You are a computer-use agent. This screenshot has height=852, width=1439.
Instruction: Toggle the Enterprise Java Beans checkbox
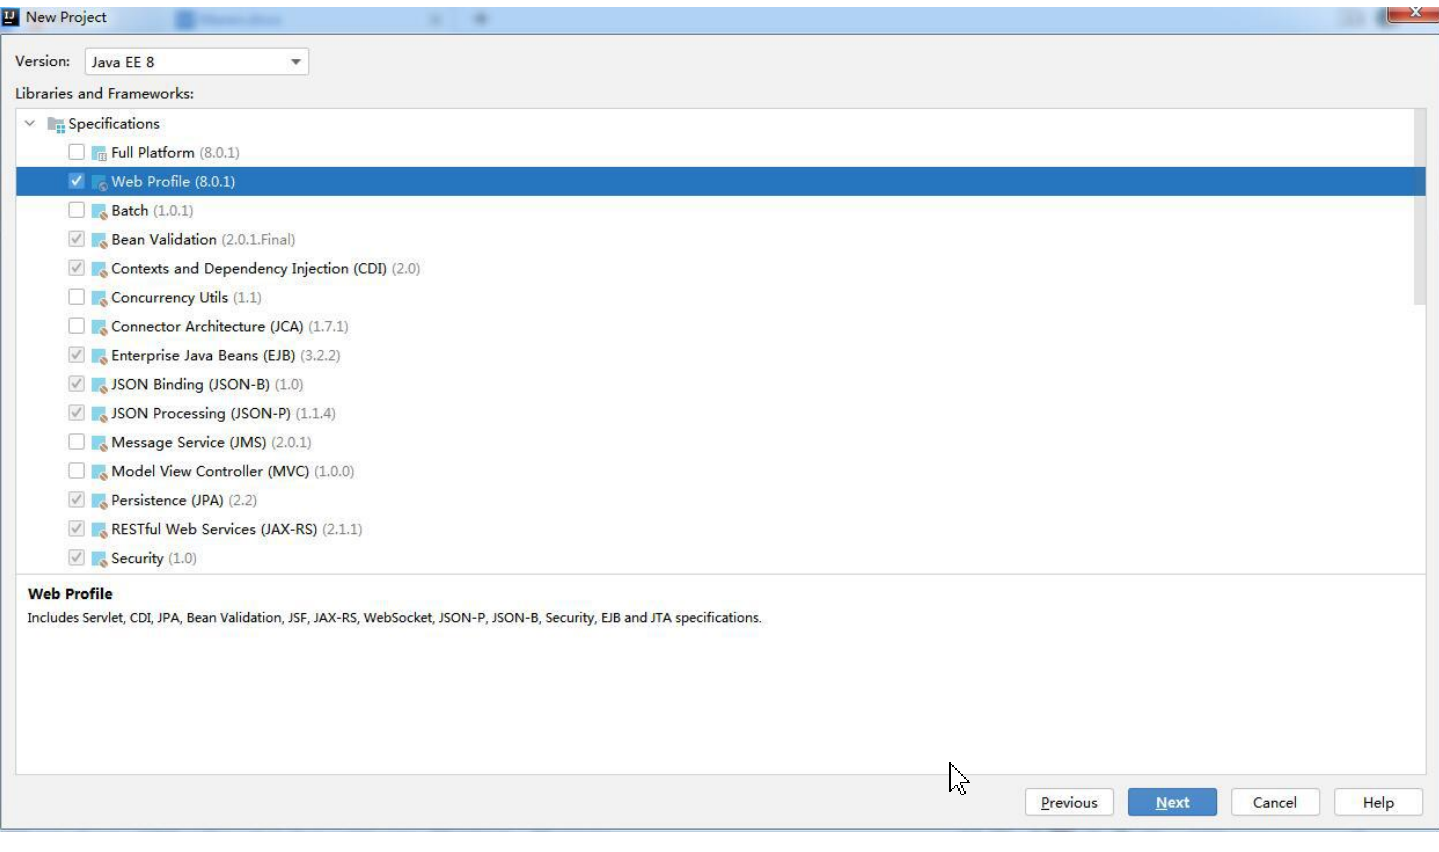pos(76,355)
